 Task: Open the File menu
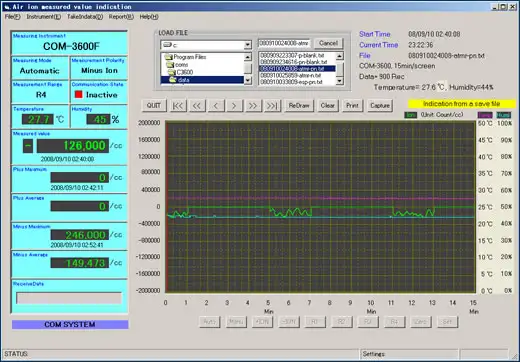12,17
